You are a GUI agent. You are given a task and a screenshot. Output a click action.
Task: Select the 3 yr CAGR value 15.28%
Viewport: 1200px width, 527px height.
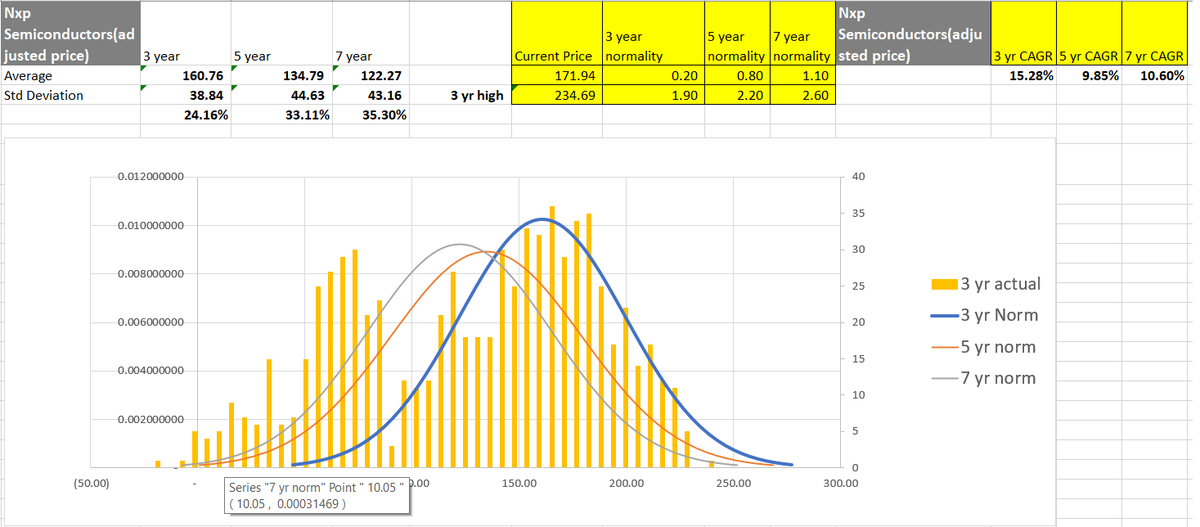[x=1023, y=76]
